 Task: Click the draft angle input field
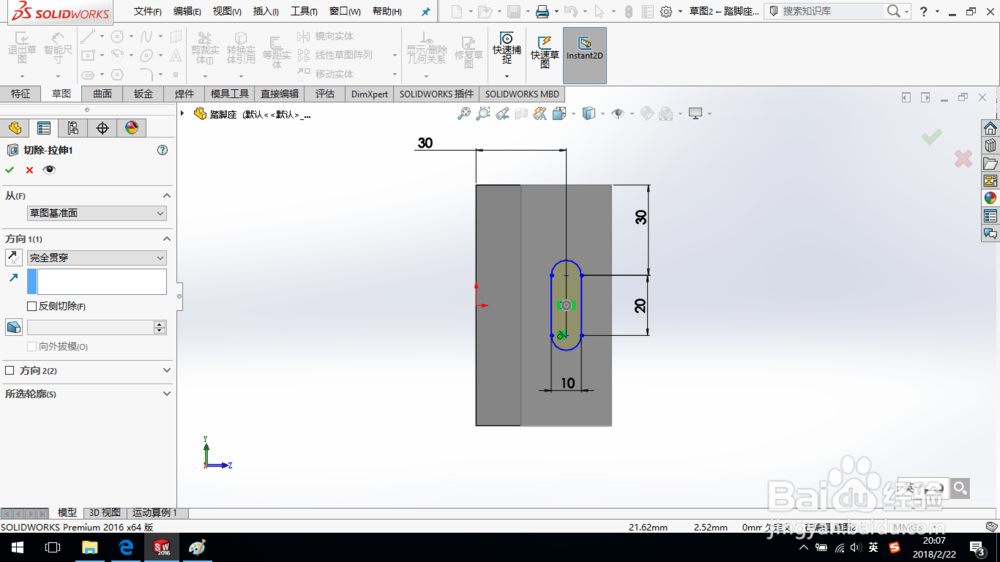pos(91,327)
